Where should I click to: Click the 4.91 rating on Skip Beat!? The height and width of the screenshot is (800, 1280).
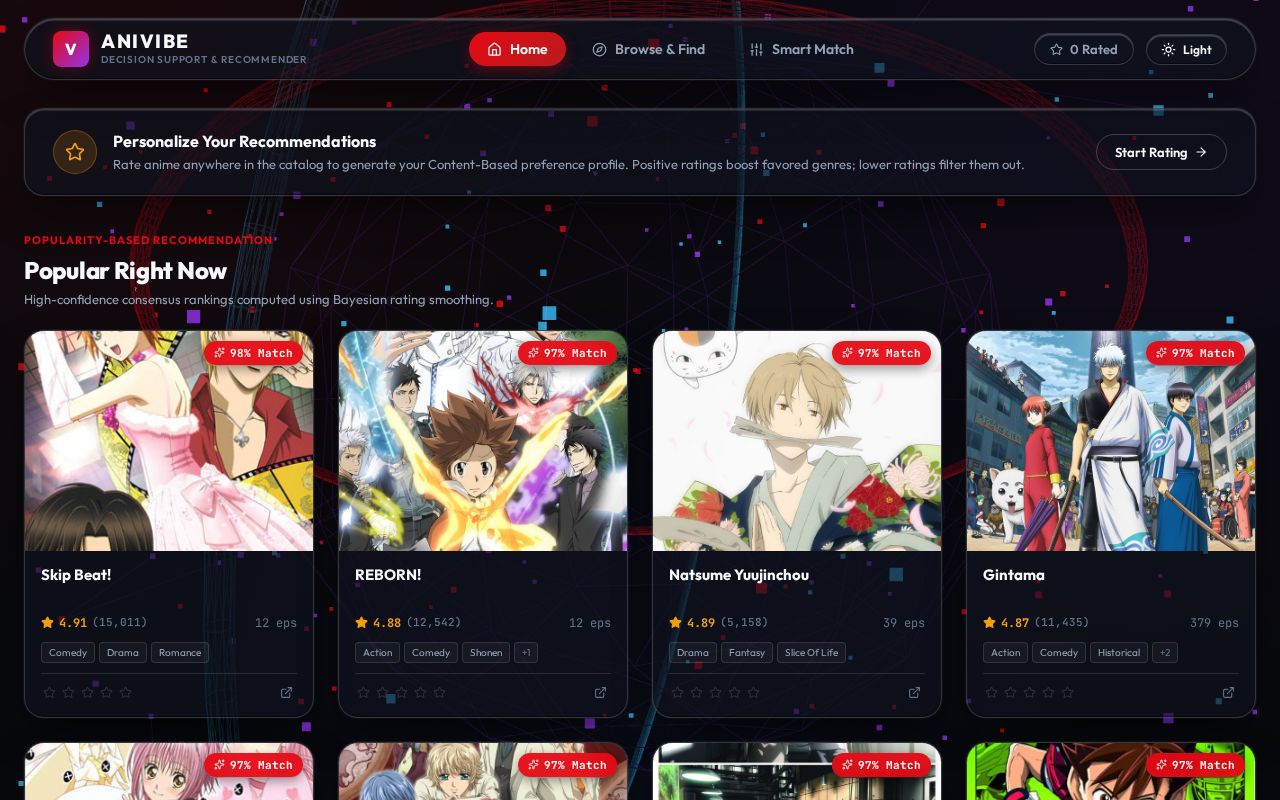(65, 622)
